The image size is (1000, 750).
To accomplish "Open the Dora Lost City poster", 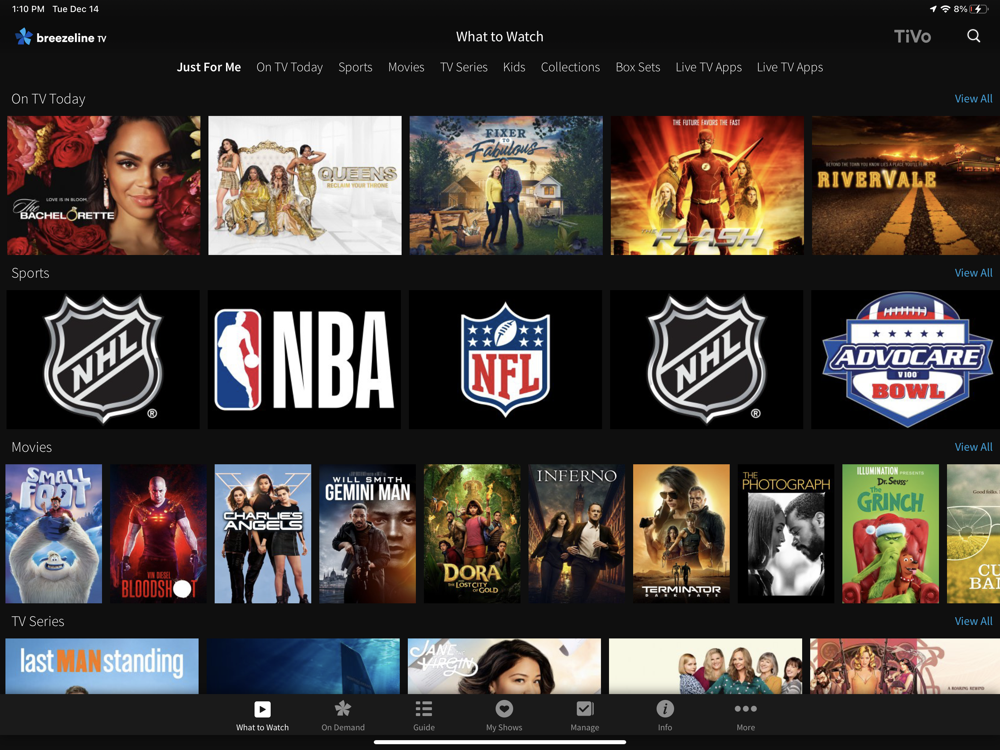I will point(472,534).
